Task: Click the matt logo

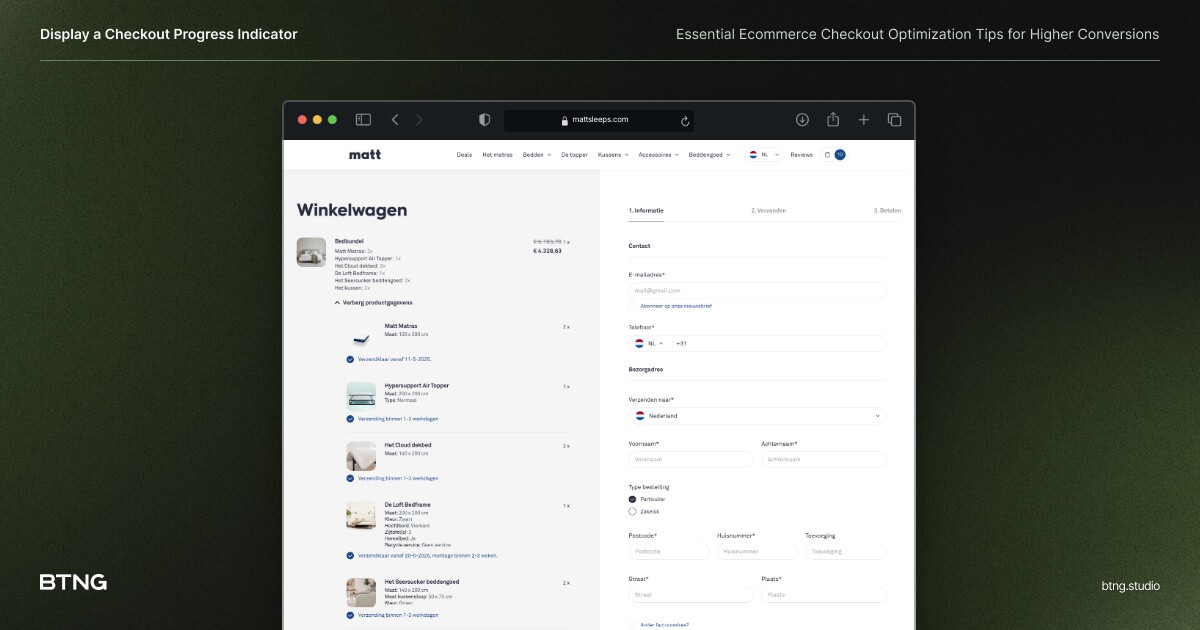Action: [365, 155]
